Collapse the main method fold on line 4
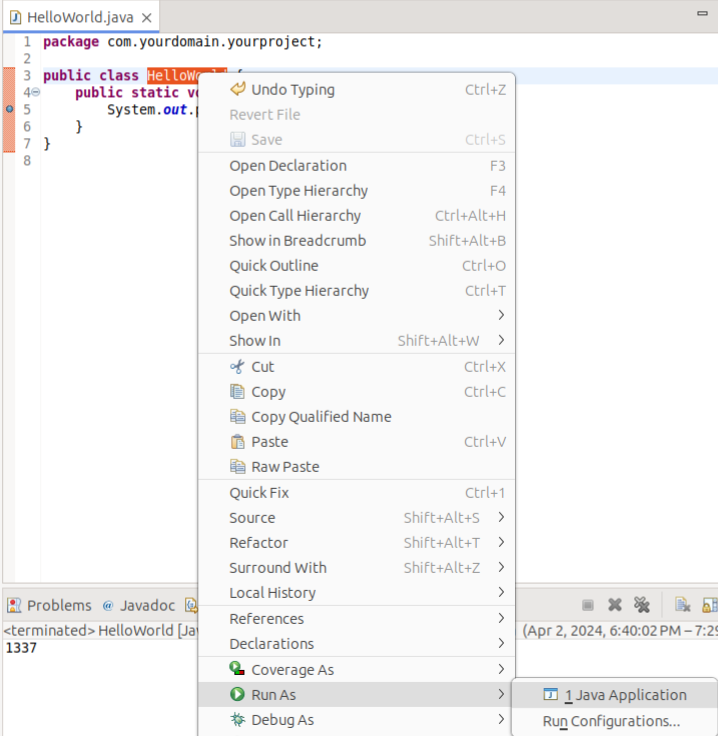Image resolution: width=718 pixels, height=736 pixels. [35, 92]
